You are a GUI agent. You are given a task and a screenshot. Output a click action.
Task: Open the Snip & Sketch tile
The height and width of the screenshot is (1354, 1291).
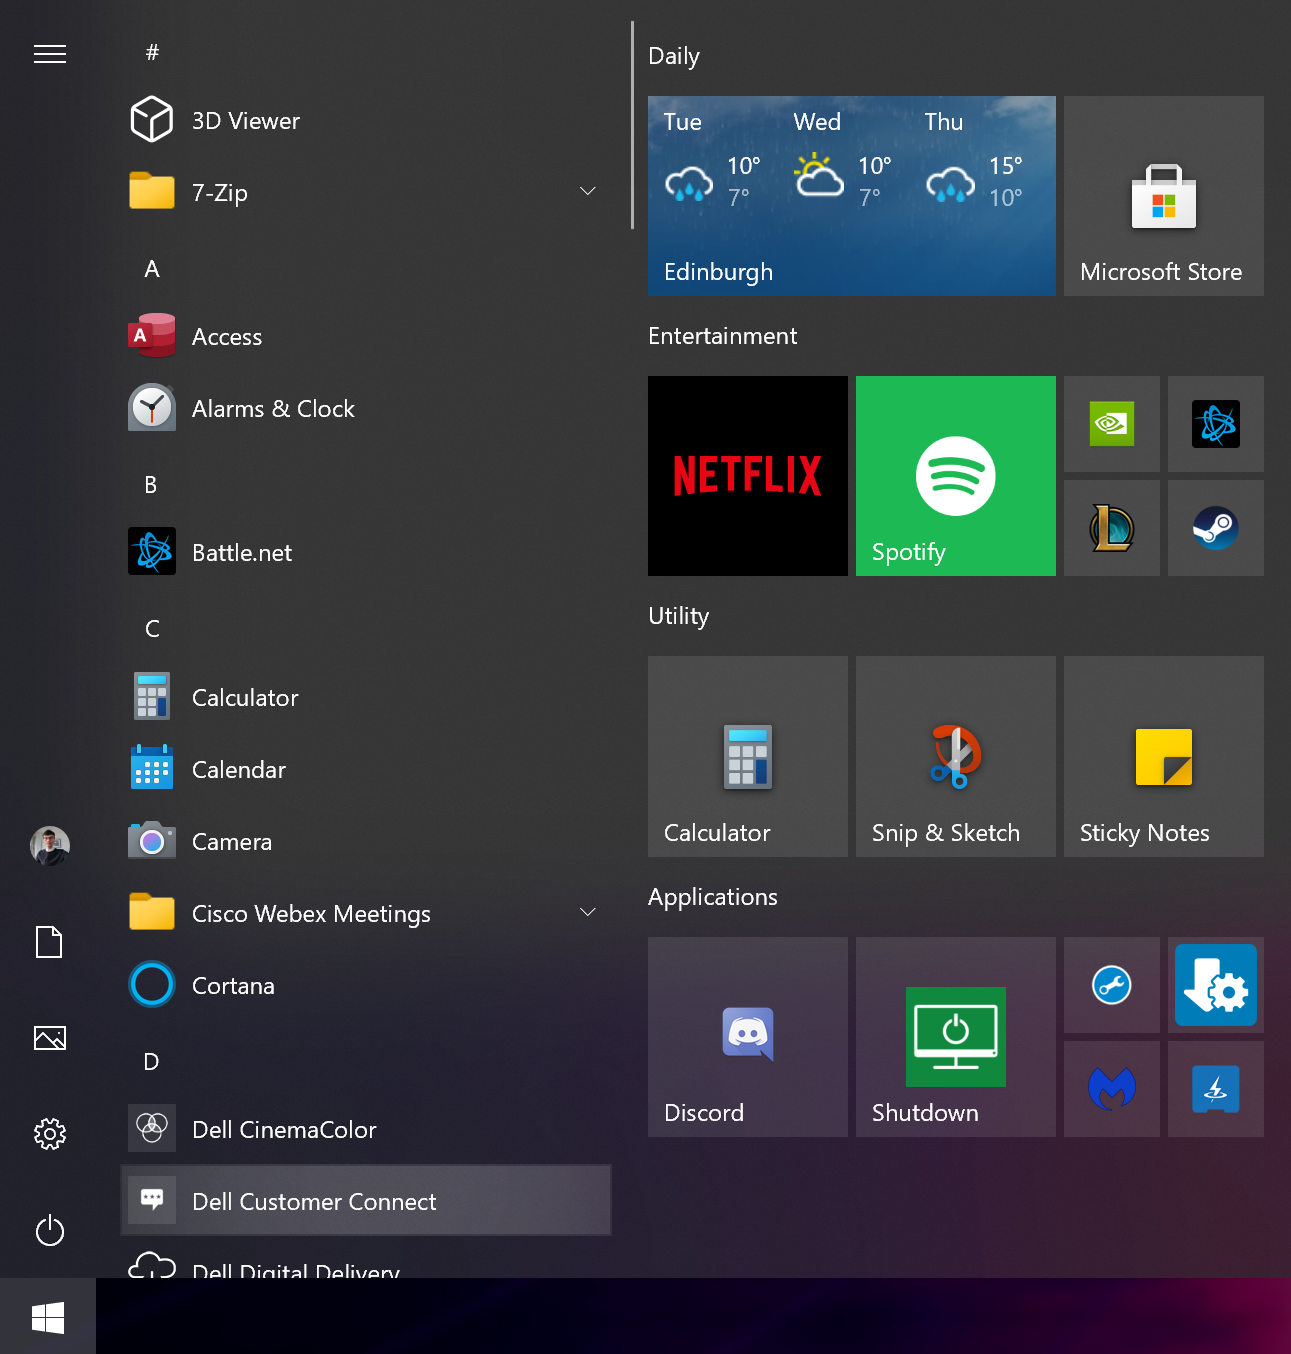[x=956, y=756]
